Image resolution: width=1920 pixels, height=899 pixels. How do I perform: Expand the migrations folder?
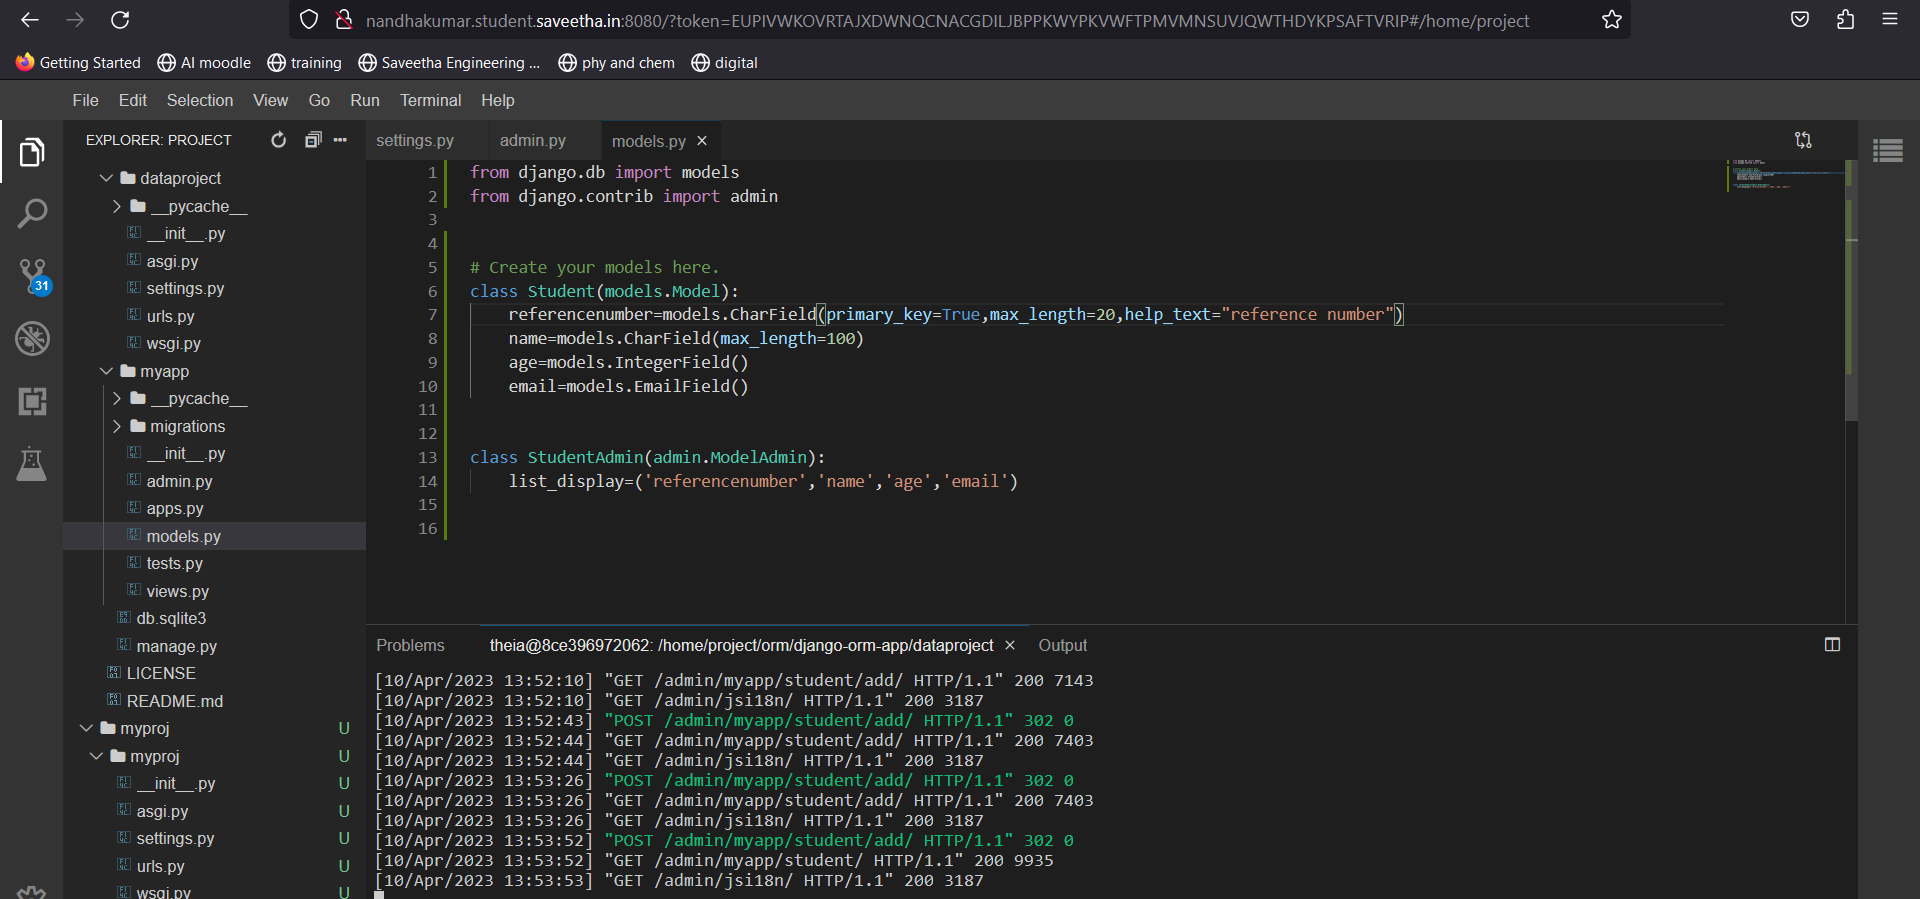click(x=117, y=426)
